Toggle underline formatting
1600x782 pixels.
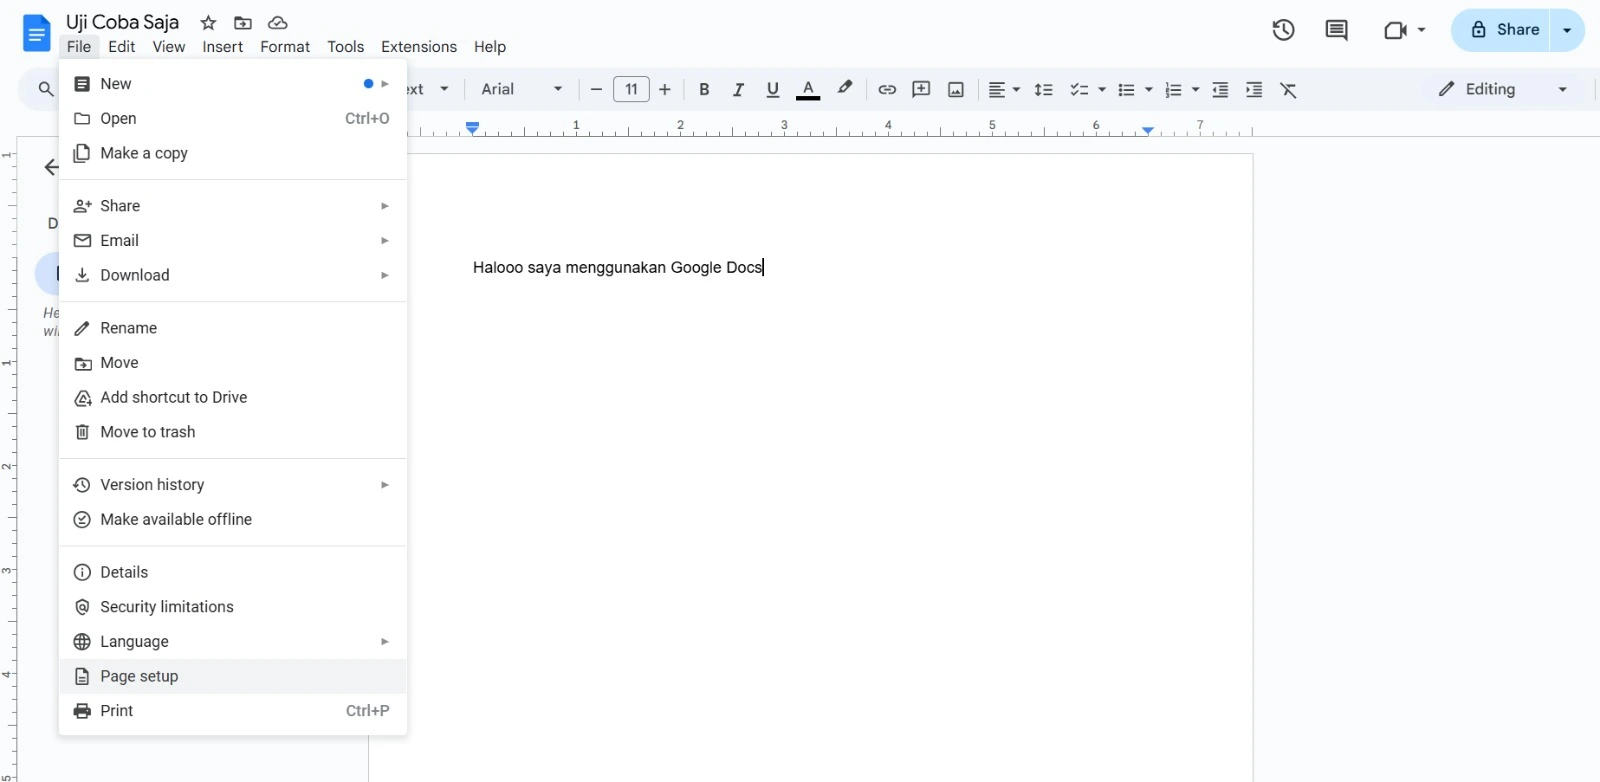click(x=772, y=90)
